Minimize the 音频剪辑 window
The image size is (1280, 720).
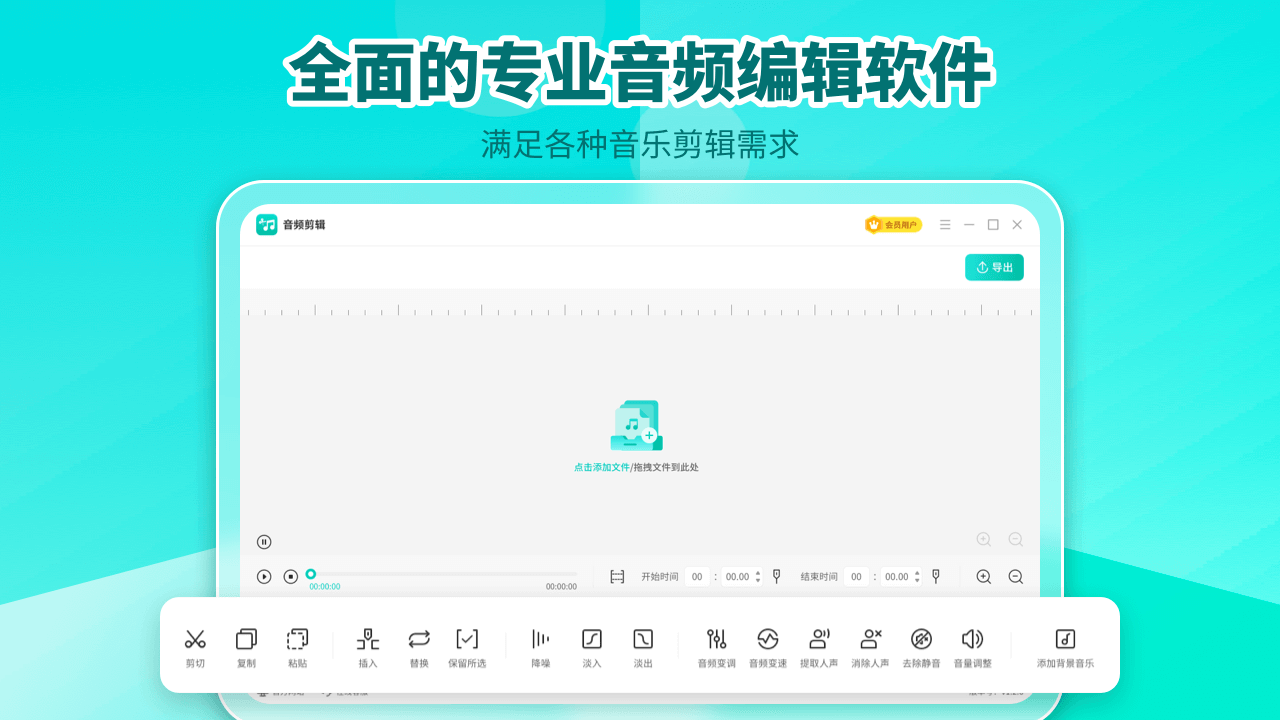(969, 225)
